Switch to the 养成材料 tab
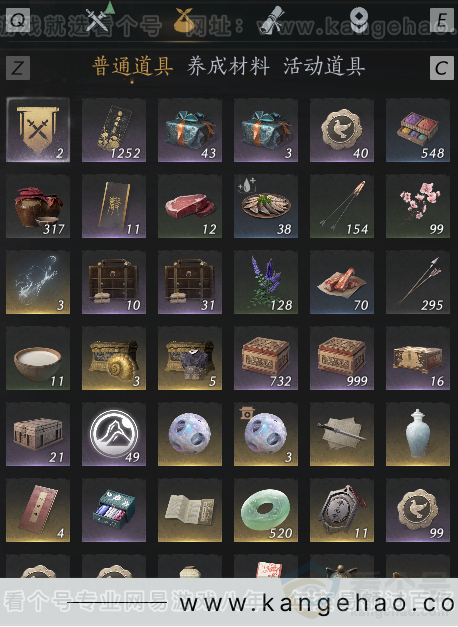The width and height of the screenshot is (458, 627). pos(228,66)
